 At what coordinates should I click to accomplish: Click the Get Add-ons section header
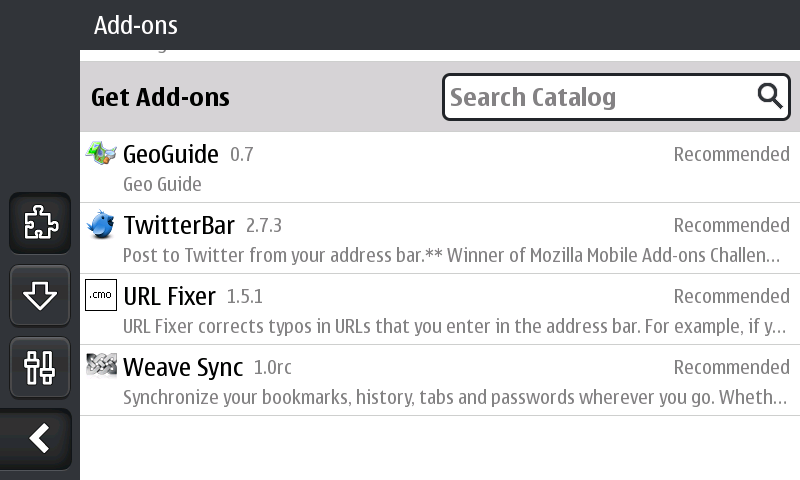click(x=161, y=97)
